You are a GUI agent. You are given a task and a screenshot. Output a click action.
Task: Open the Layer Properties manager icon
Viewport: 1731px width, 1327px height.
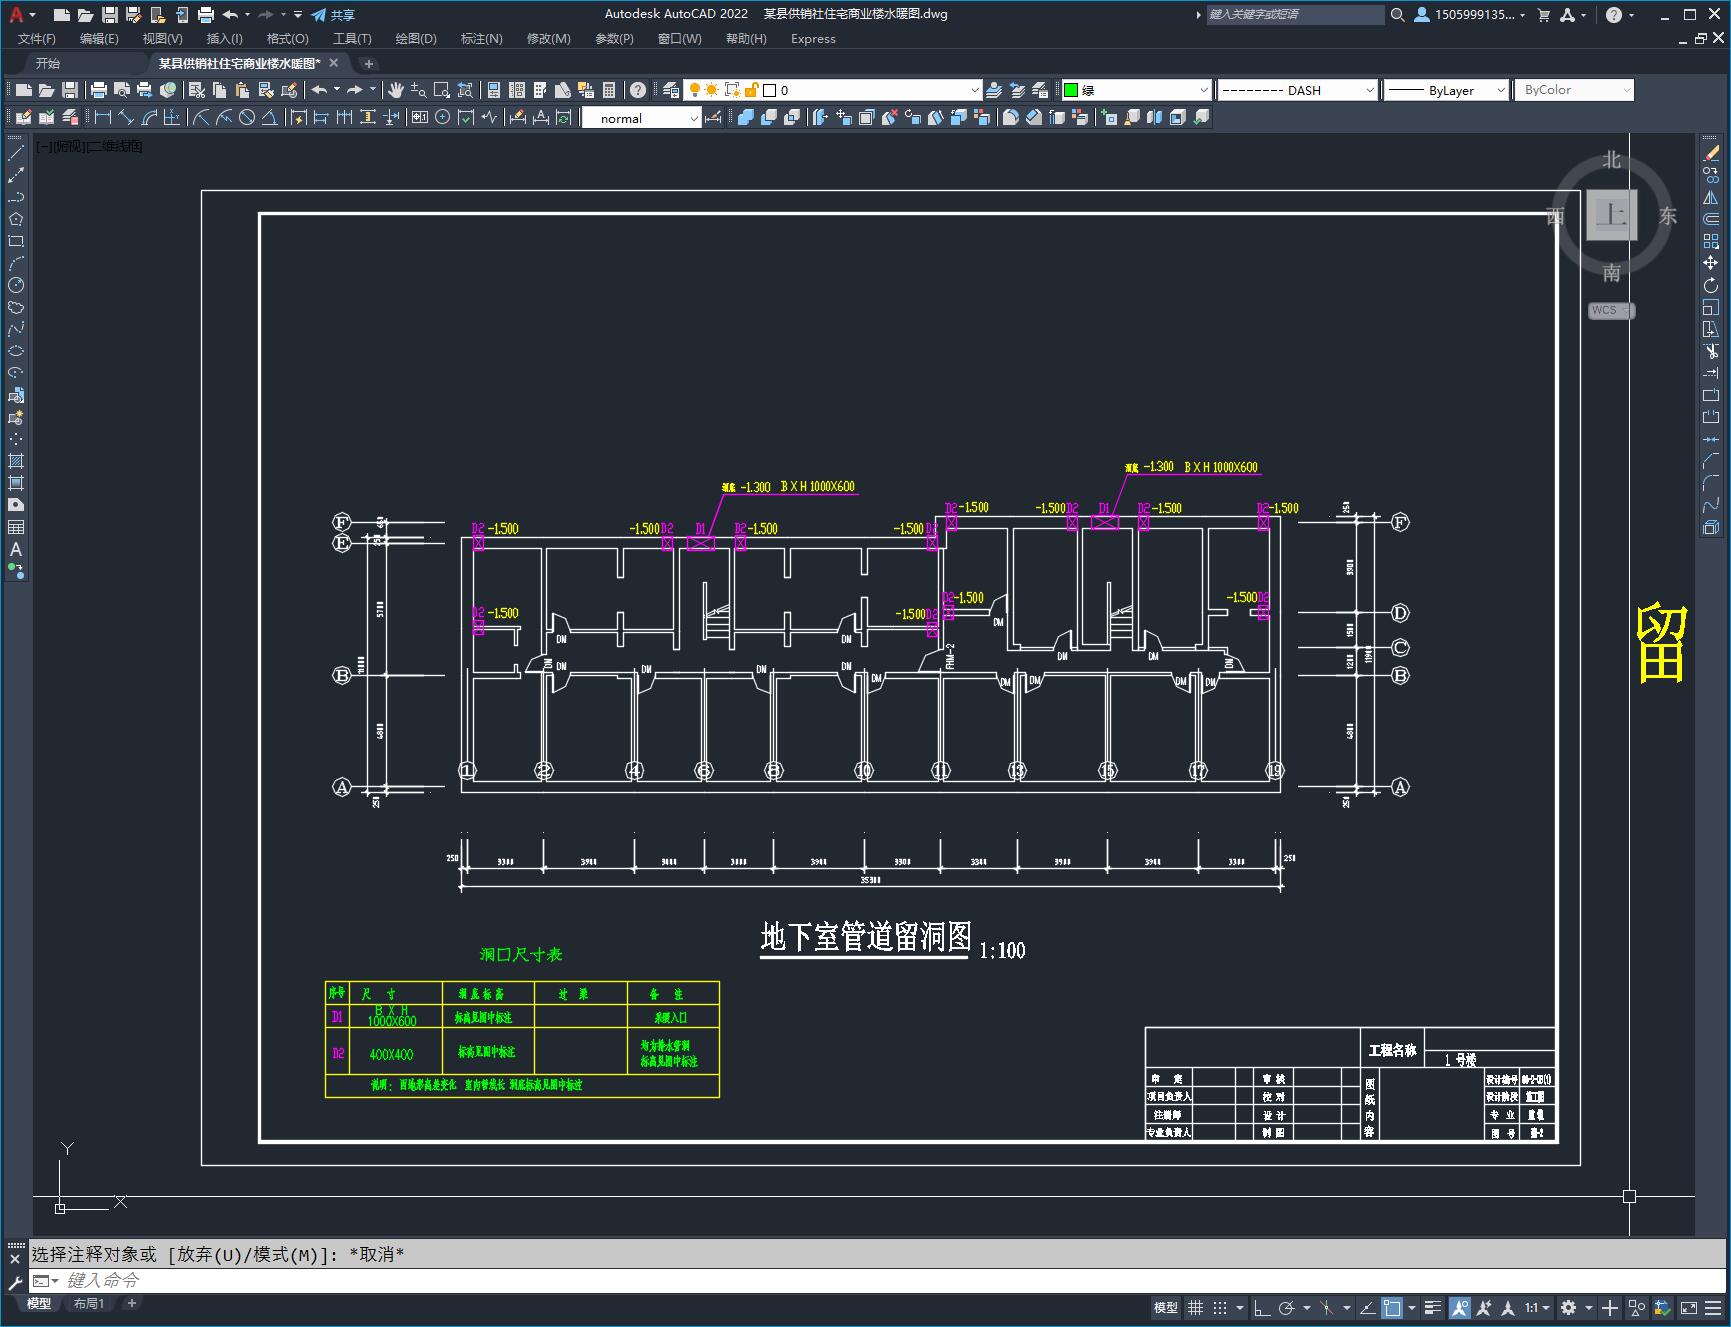pyautogui.click(x=671, y=90)
